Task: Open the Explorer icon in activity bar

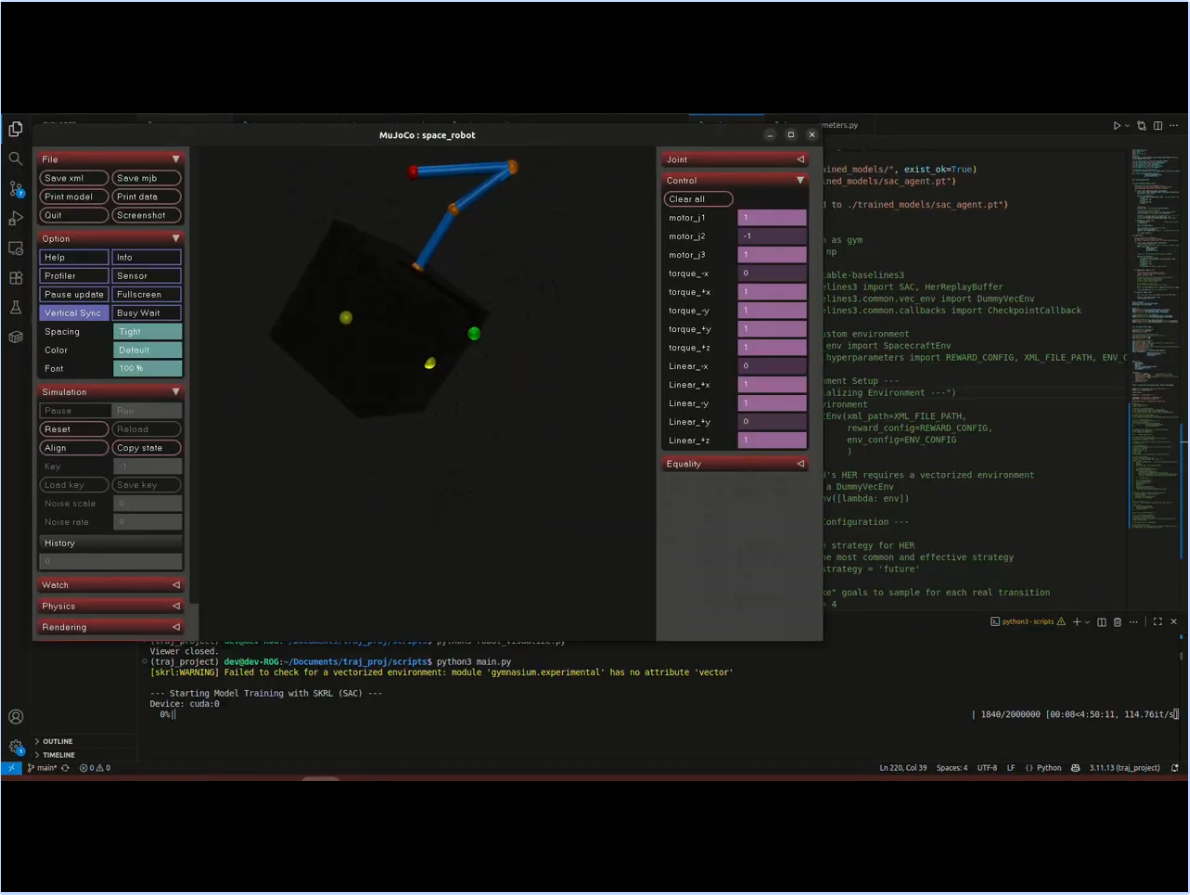Action: pyautogui.click(x=15, y=129)
